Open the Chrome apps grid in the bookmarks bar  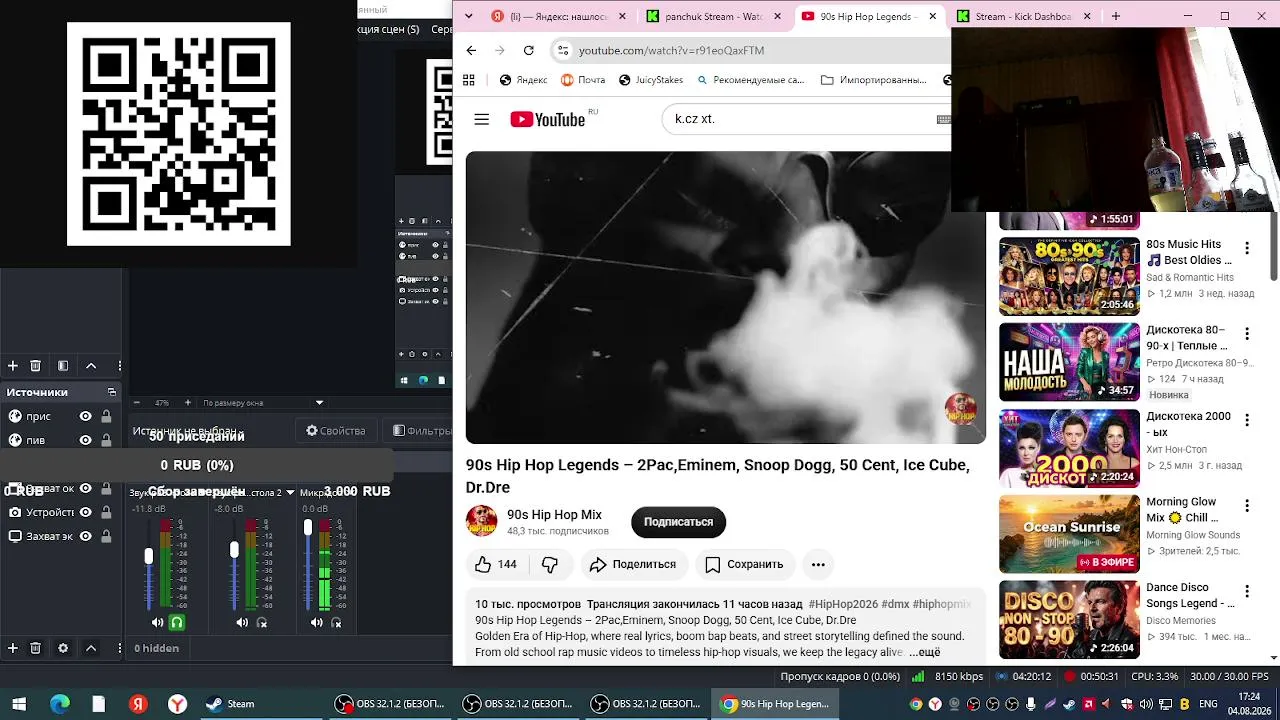(469, 80)
